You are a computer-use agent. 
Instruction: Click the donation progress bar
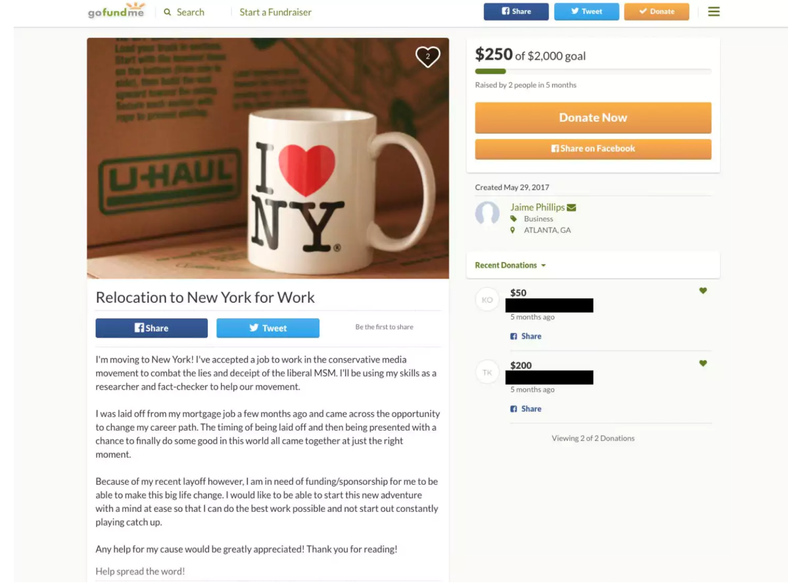(593, 71)
